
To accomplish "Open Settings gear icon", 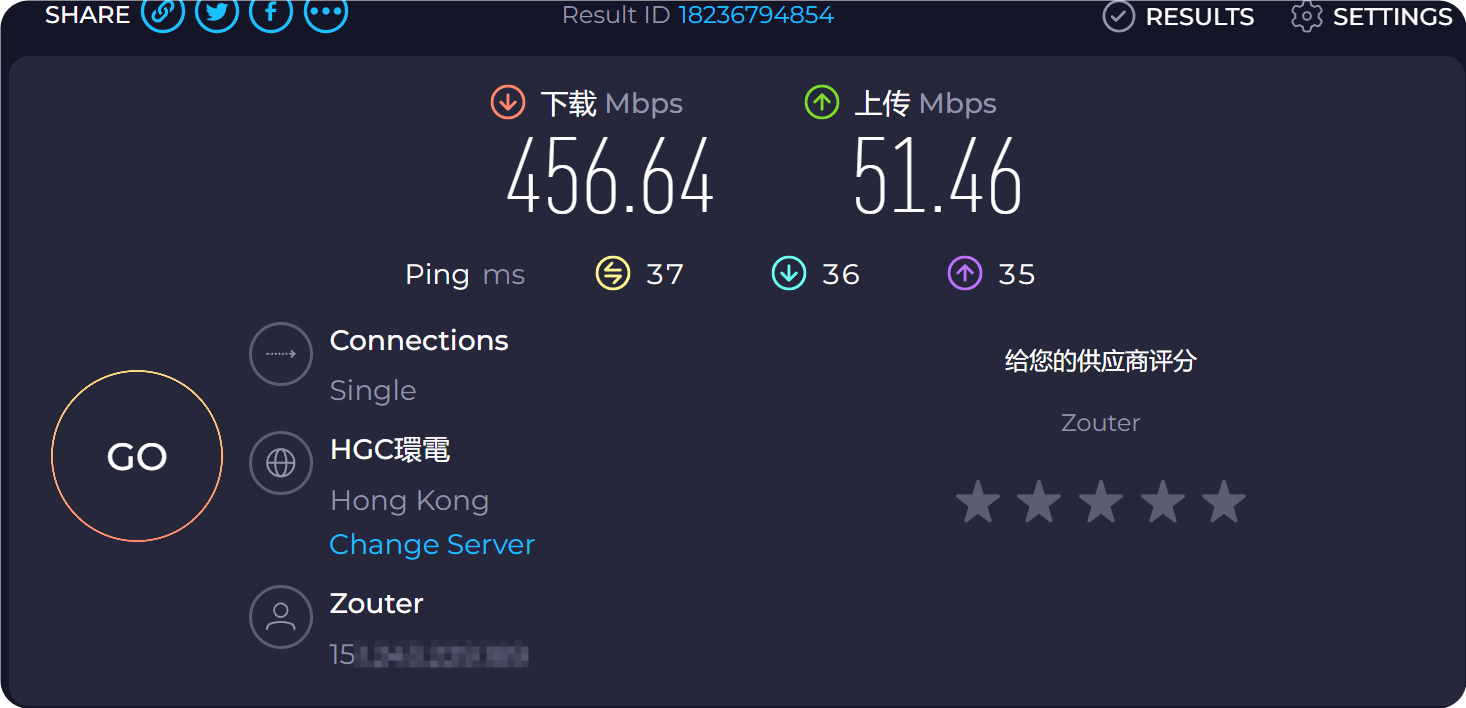I will pyautogui.click(x=1306, y=16).
